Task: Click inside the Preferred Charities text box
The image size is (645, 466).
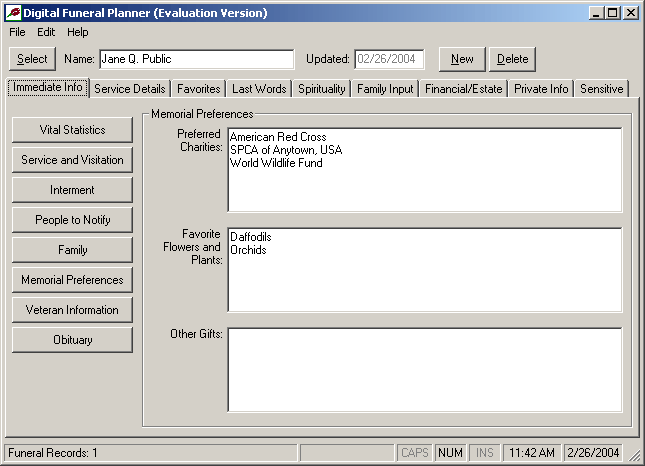Action: click(x=425, y=170)
